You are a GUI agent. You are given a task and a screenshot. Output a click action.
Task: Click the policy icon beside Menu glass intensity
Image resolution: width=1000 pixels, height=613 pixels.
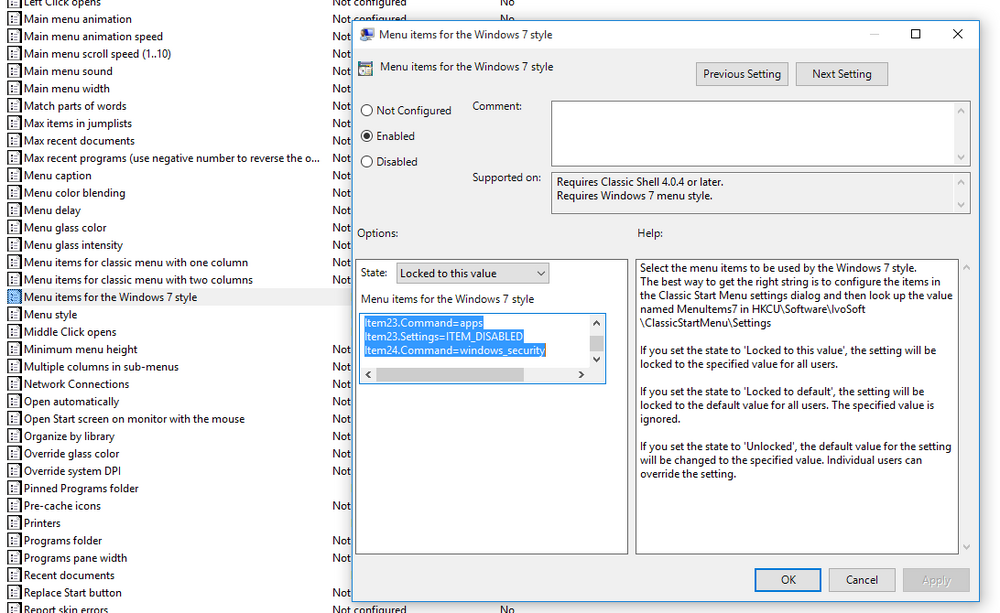tap(14, 245)
